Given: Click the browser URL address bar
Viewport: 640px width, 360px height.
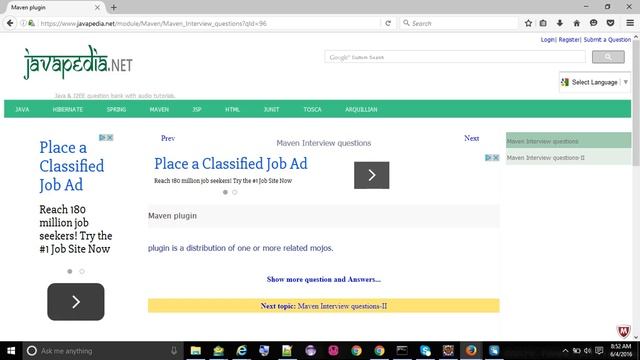Looking at the screenshot, I should click(x=208, y=23).
